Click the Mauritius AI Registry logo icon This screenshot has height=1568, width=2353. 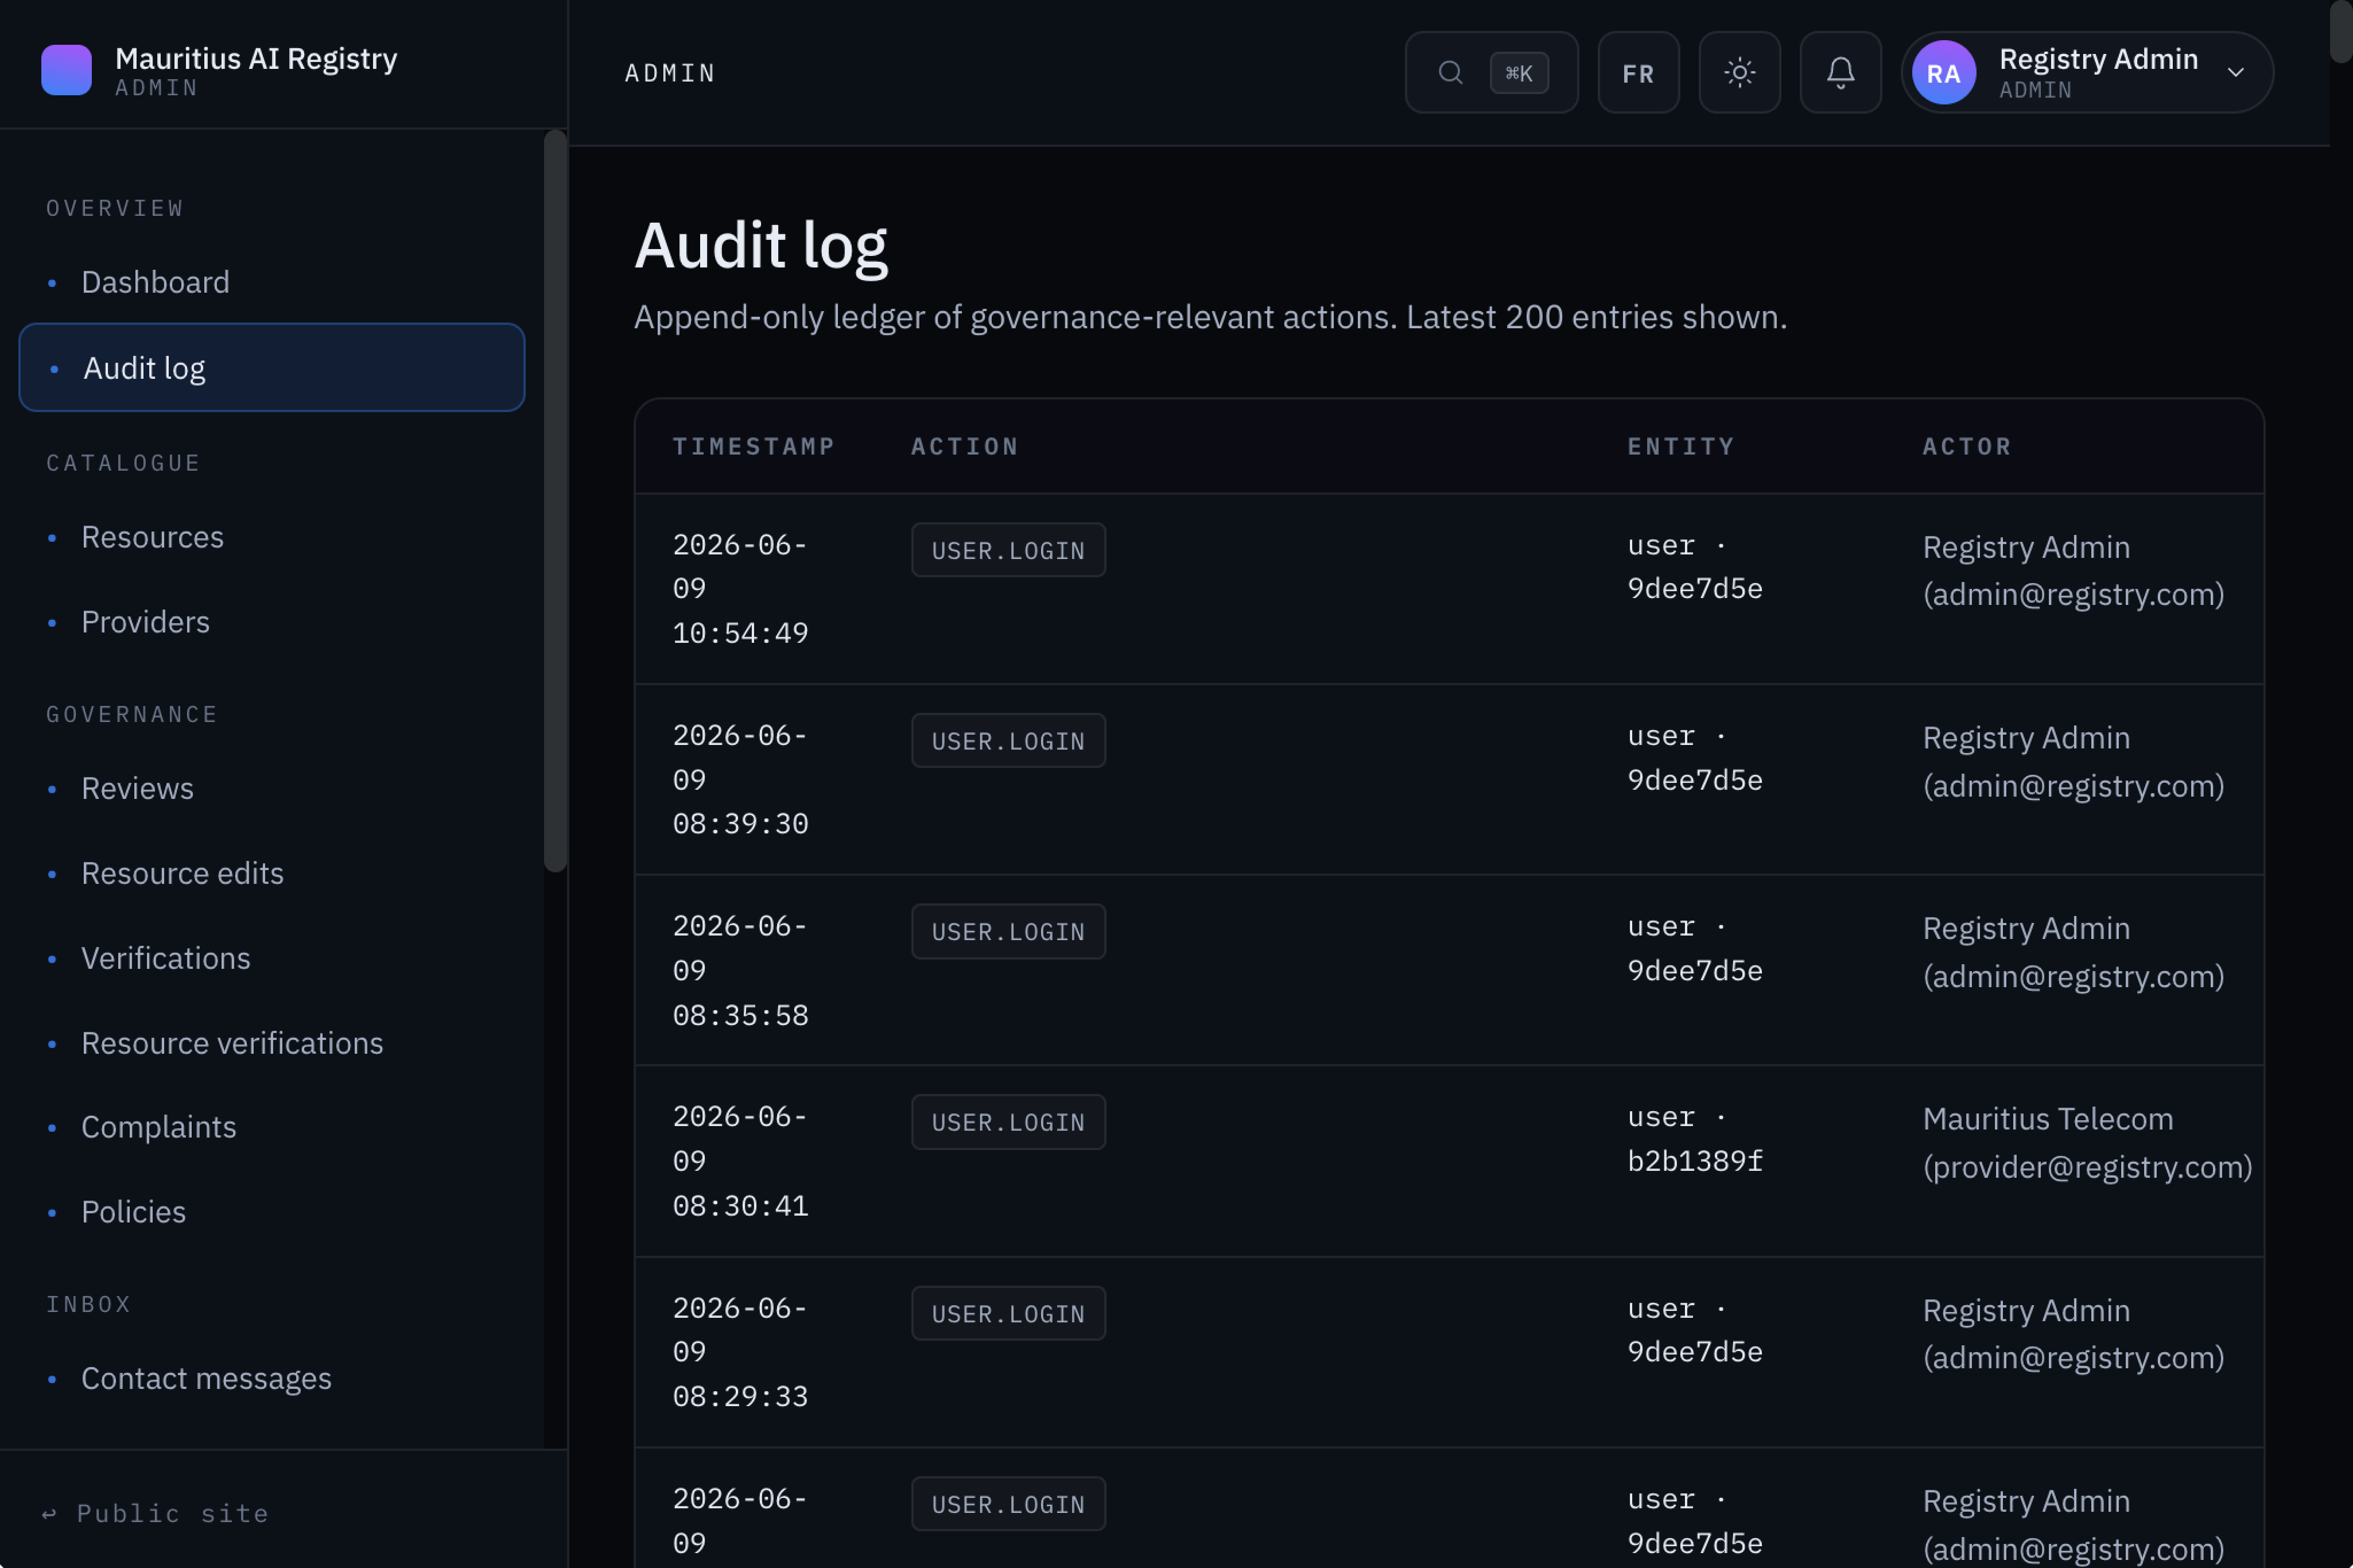[66, 71]
